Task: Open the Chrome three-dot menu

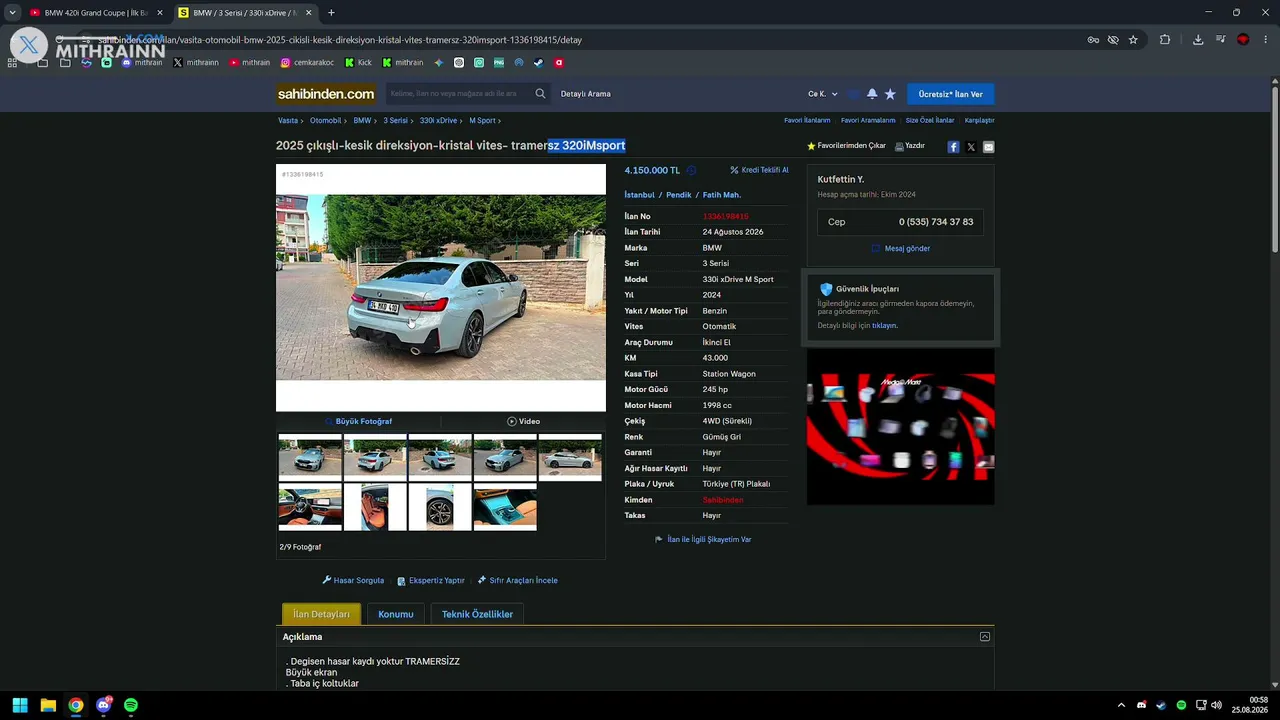Action: point(1266,40)
